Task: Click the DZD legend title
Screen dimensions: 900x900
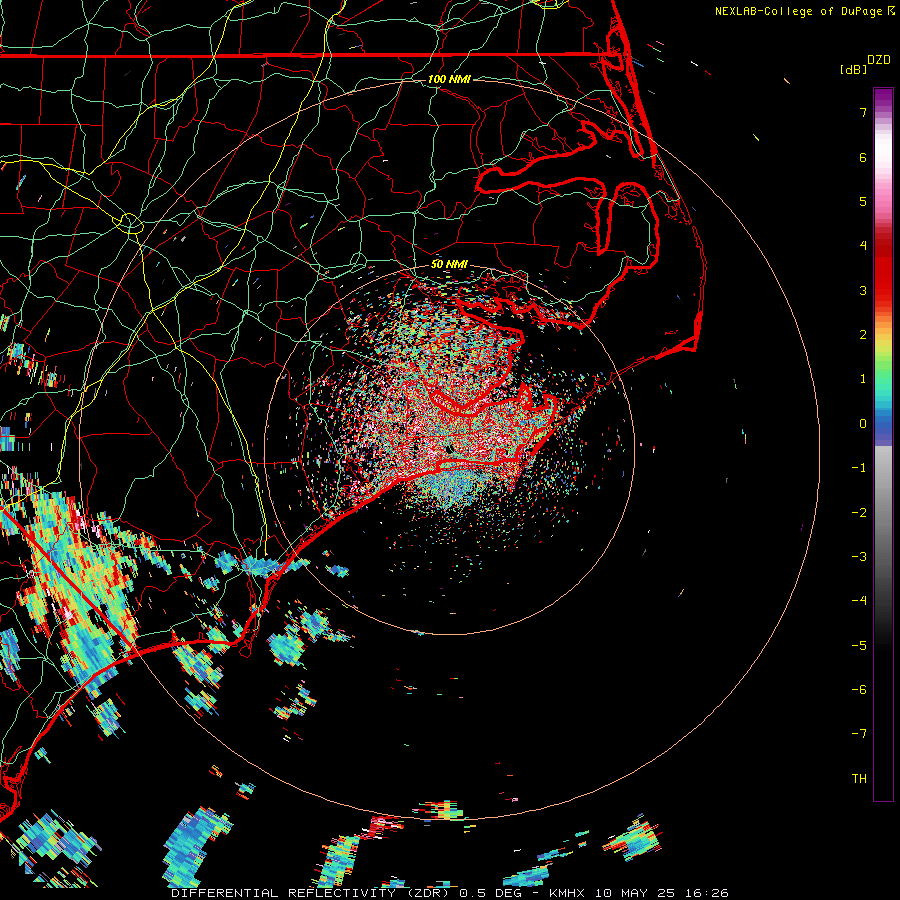Action: (x=879, y=60)
